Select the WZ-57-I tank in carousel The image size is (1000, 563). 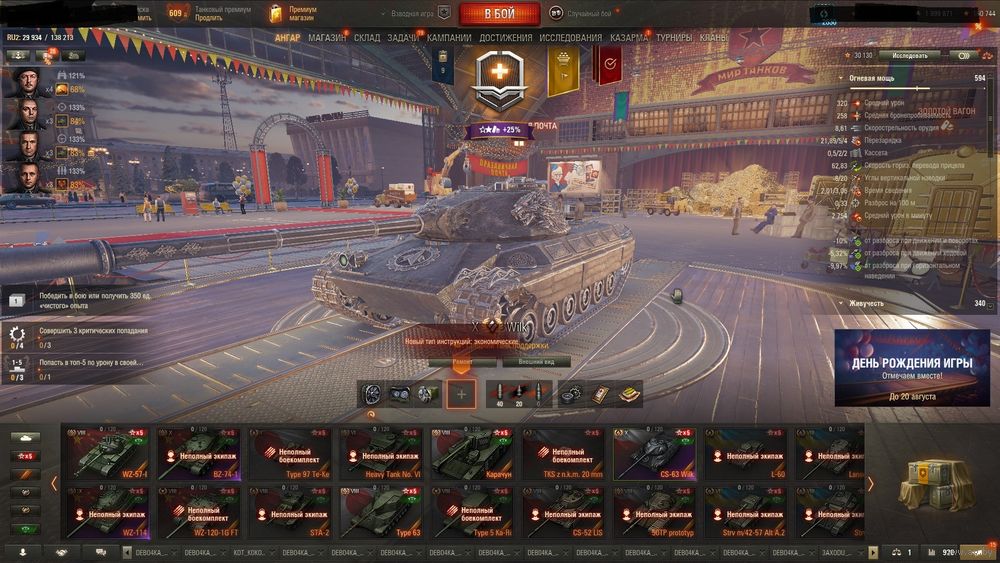(107, 453)
